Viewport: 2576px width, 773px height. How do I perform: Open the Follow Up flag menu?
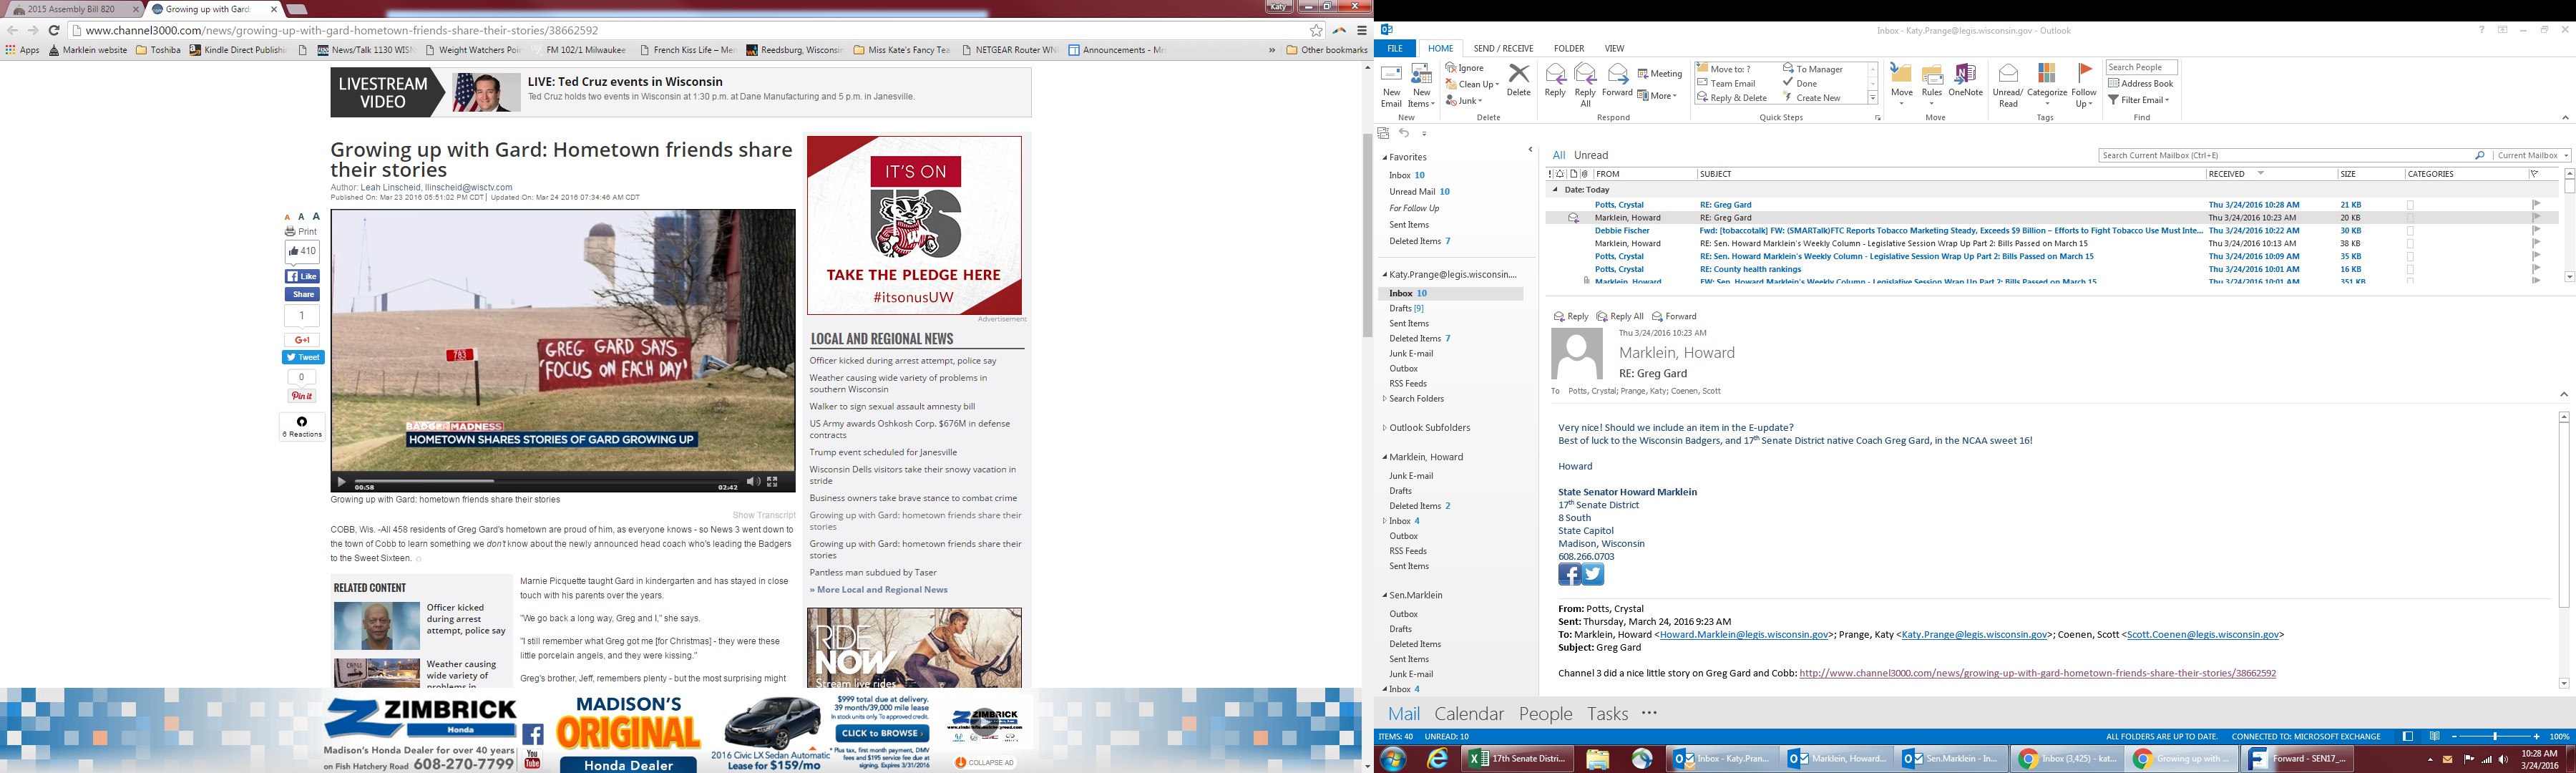tap(2084, 85)
